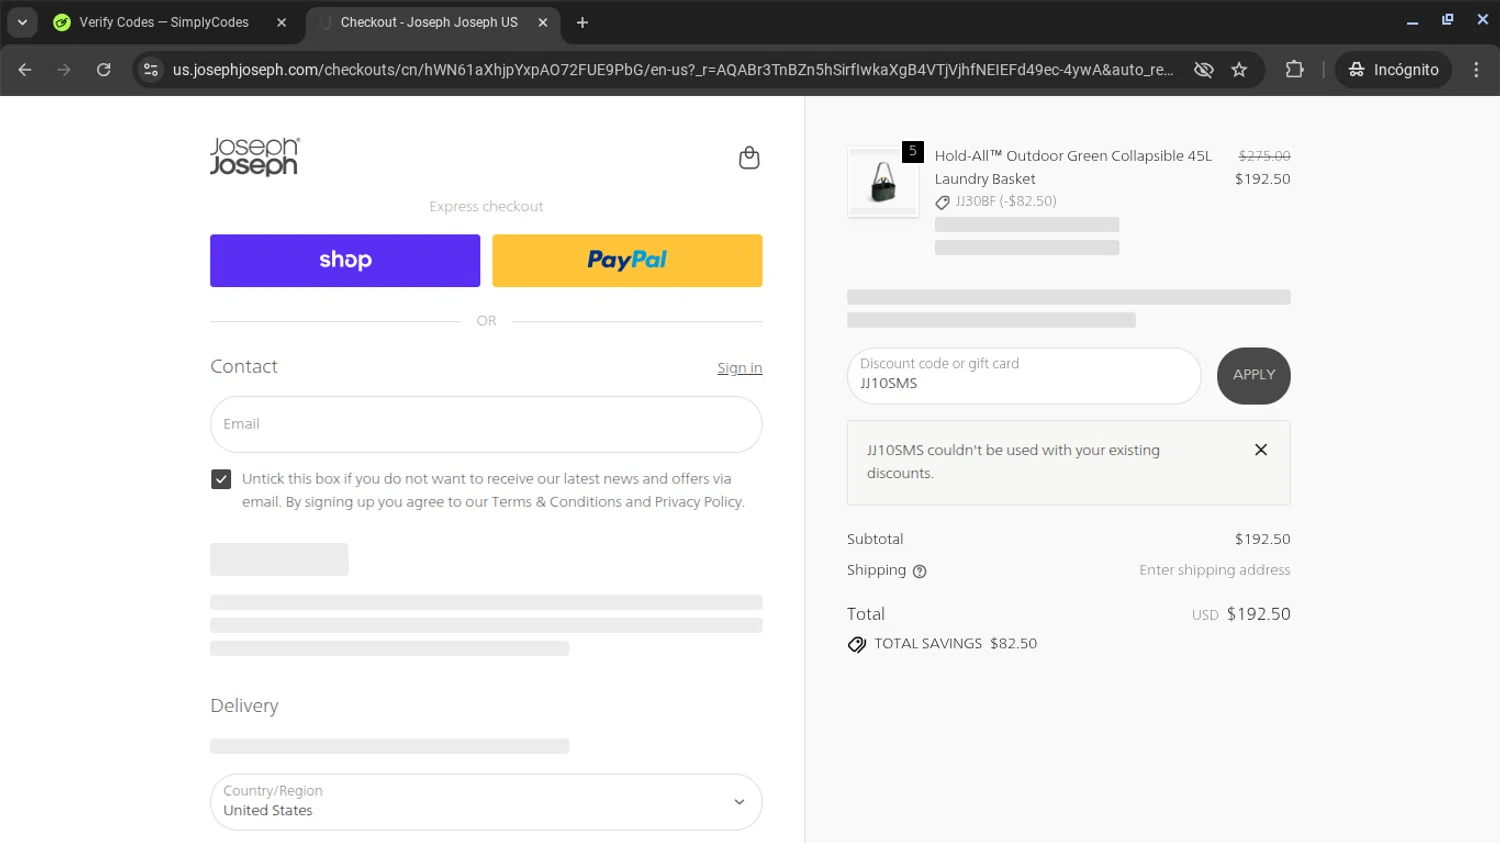
Task: Untick the news and offers checkbox
Action: [x=221, y=479]
